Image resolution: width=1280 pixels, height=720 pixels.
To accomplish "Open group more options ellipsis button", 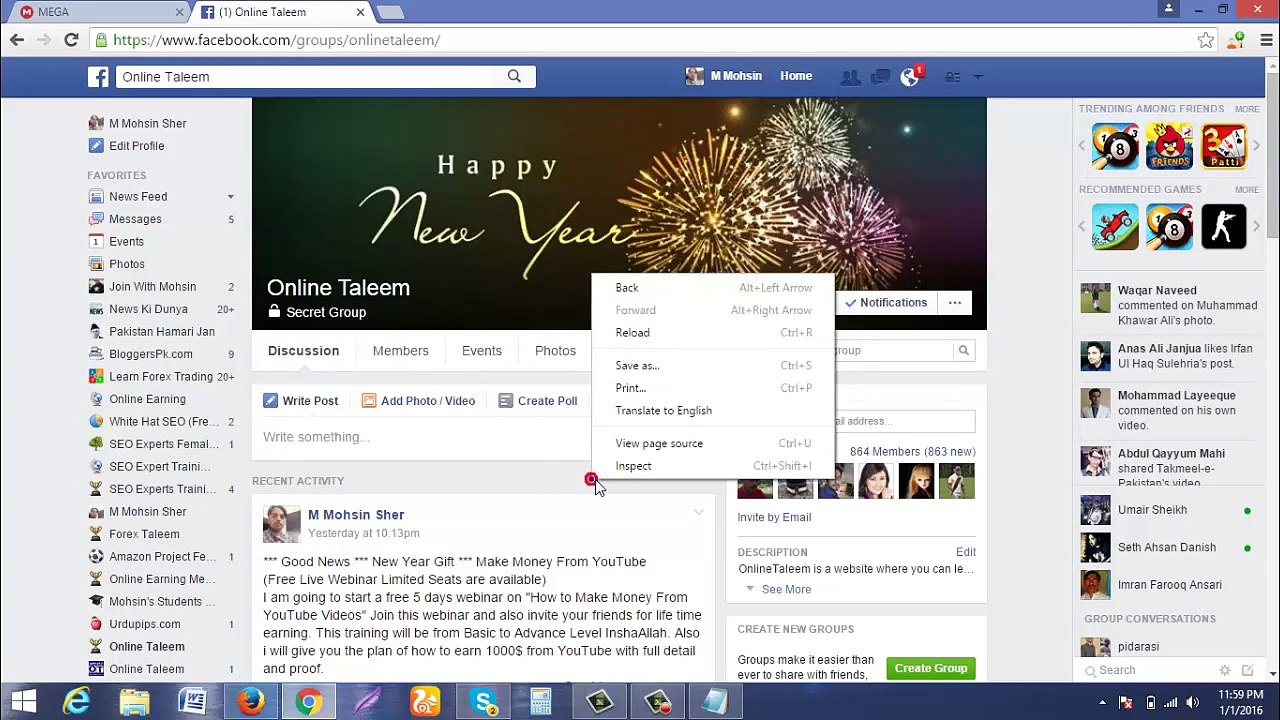I will [x=955, y=303].
